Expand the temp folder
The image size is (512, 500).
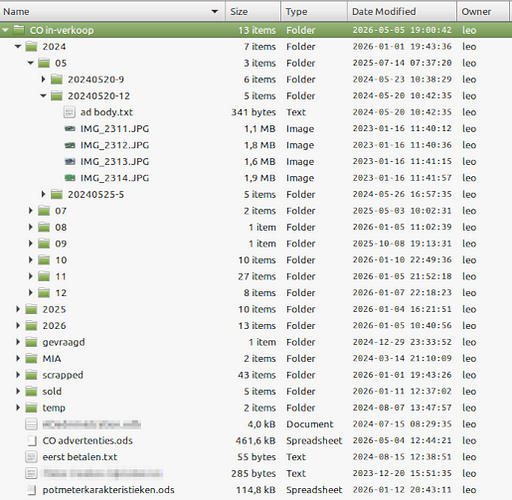[18, 408]
